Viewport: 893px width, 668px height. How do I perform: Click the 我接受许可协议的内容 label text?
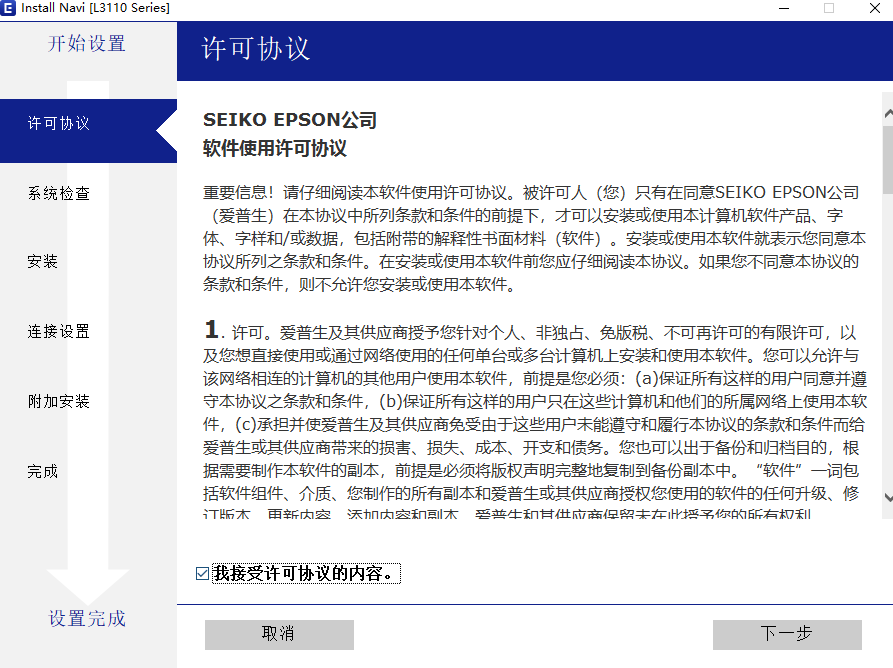[x=306, y=573]
